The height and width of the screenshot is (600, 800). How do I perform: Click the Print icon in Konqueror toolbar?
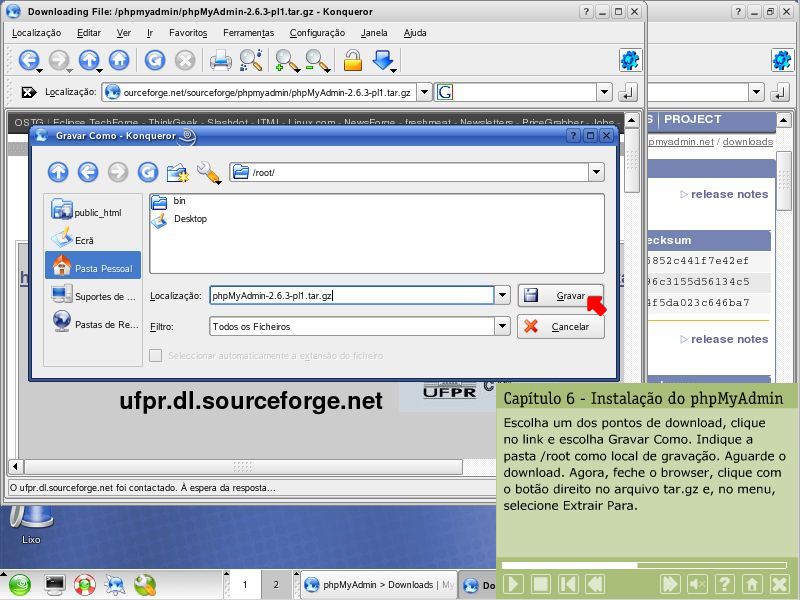(220, 61)
